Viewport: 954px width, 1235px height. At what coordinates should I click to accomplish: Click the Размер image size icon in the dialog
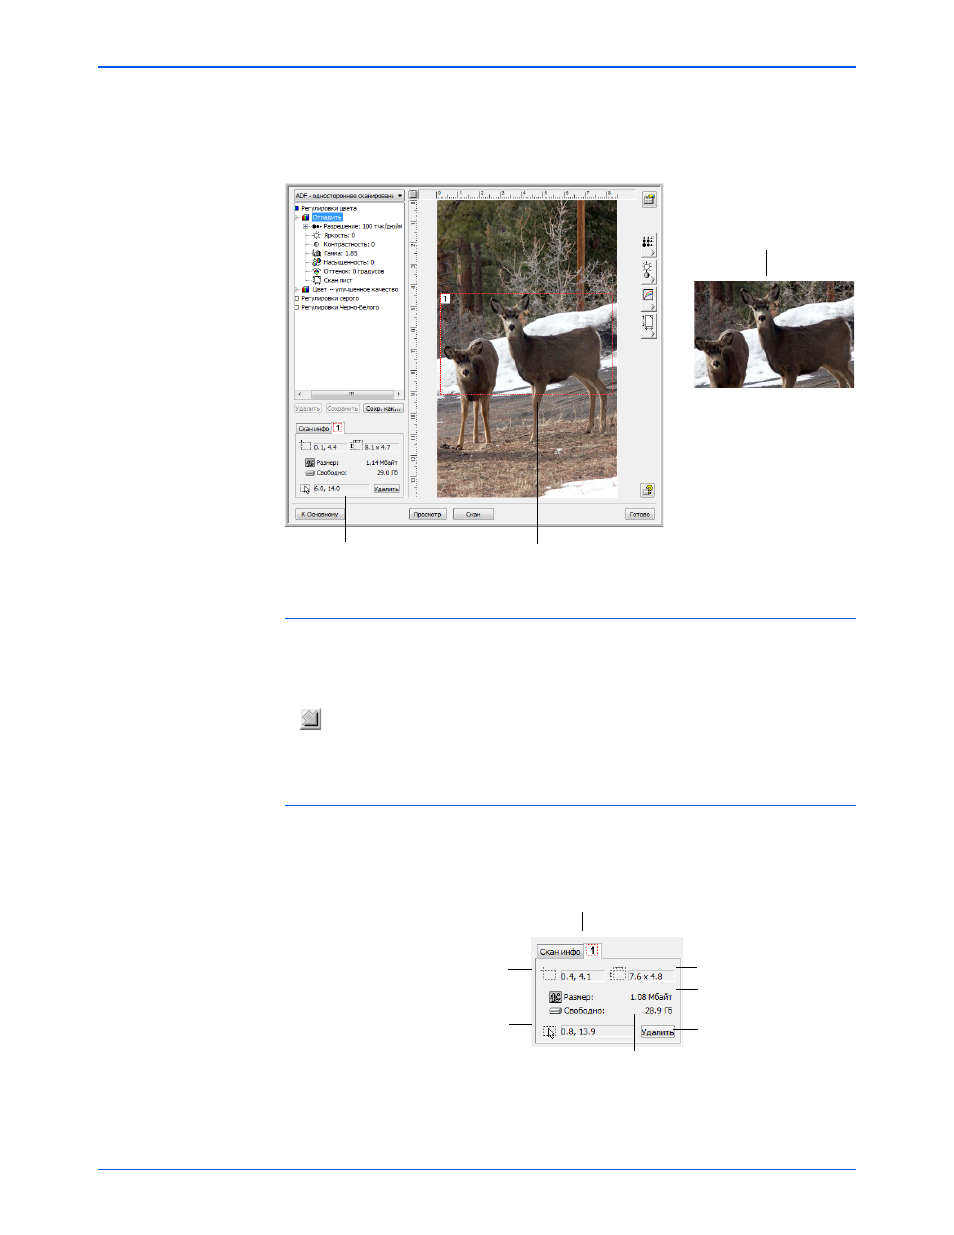(310, 463)
